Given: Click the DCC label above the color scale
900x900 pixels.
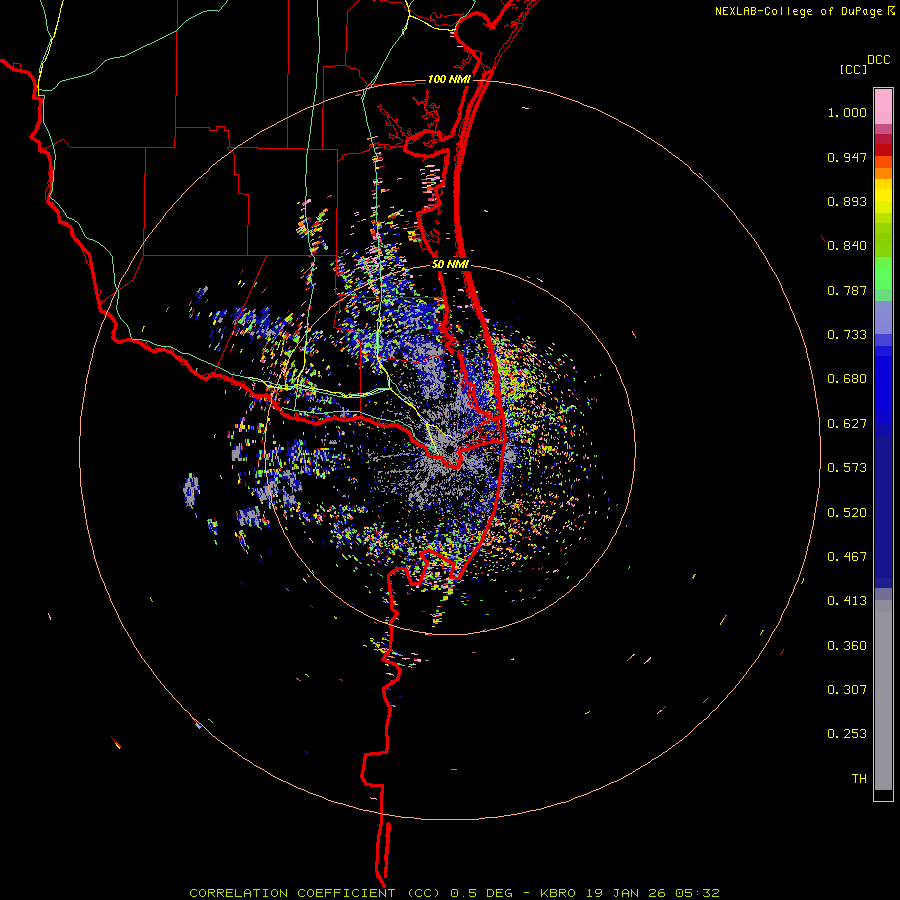Looking at the screenshot, I should (879, 60).
